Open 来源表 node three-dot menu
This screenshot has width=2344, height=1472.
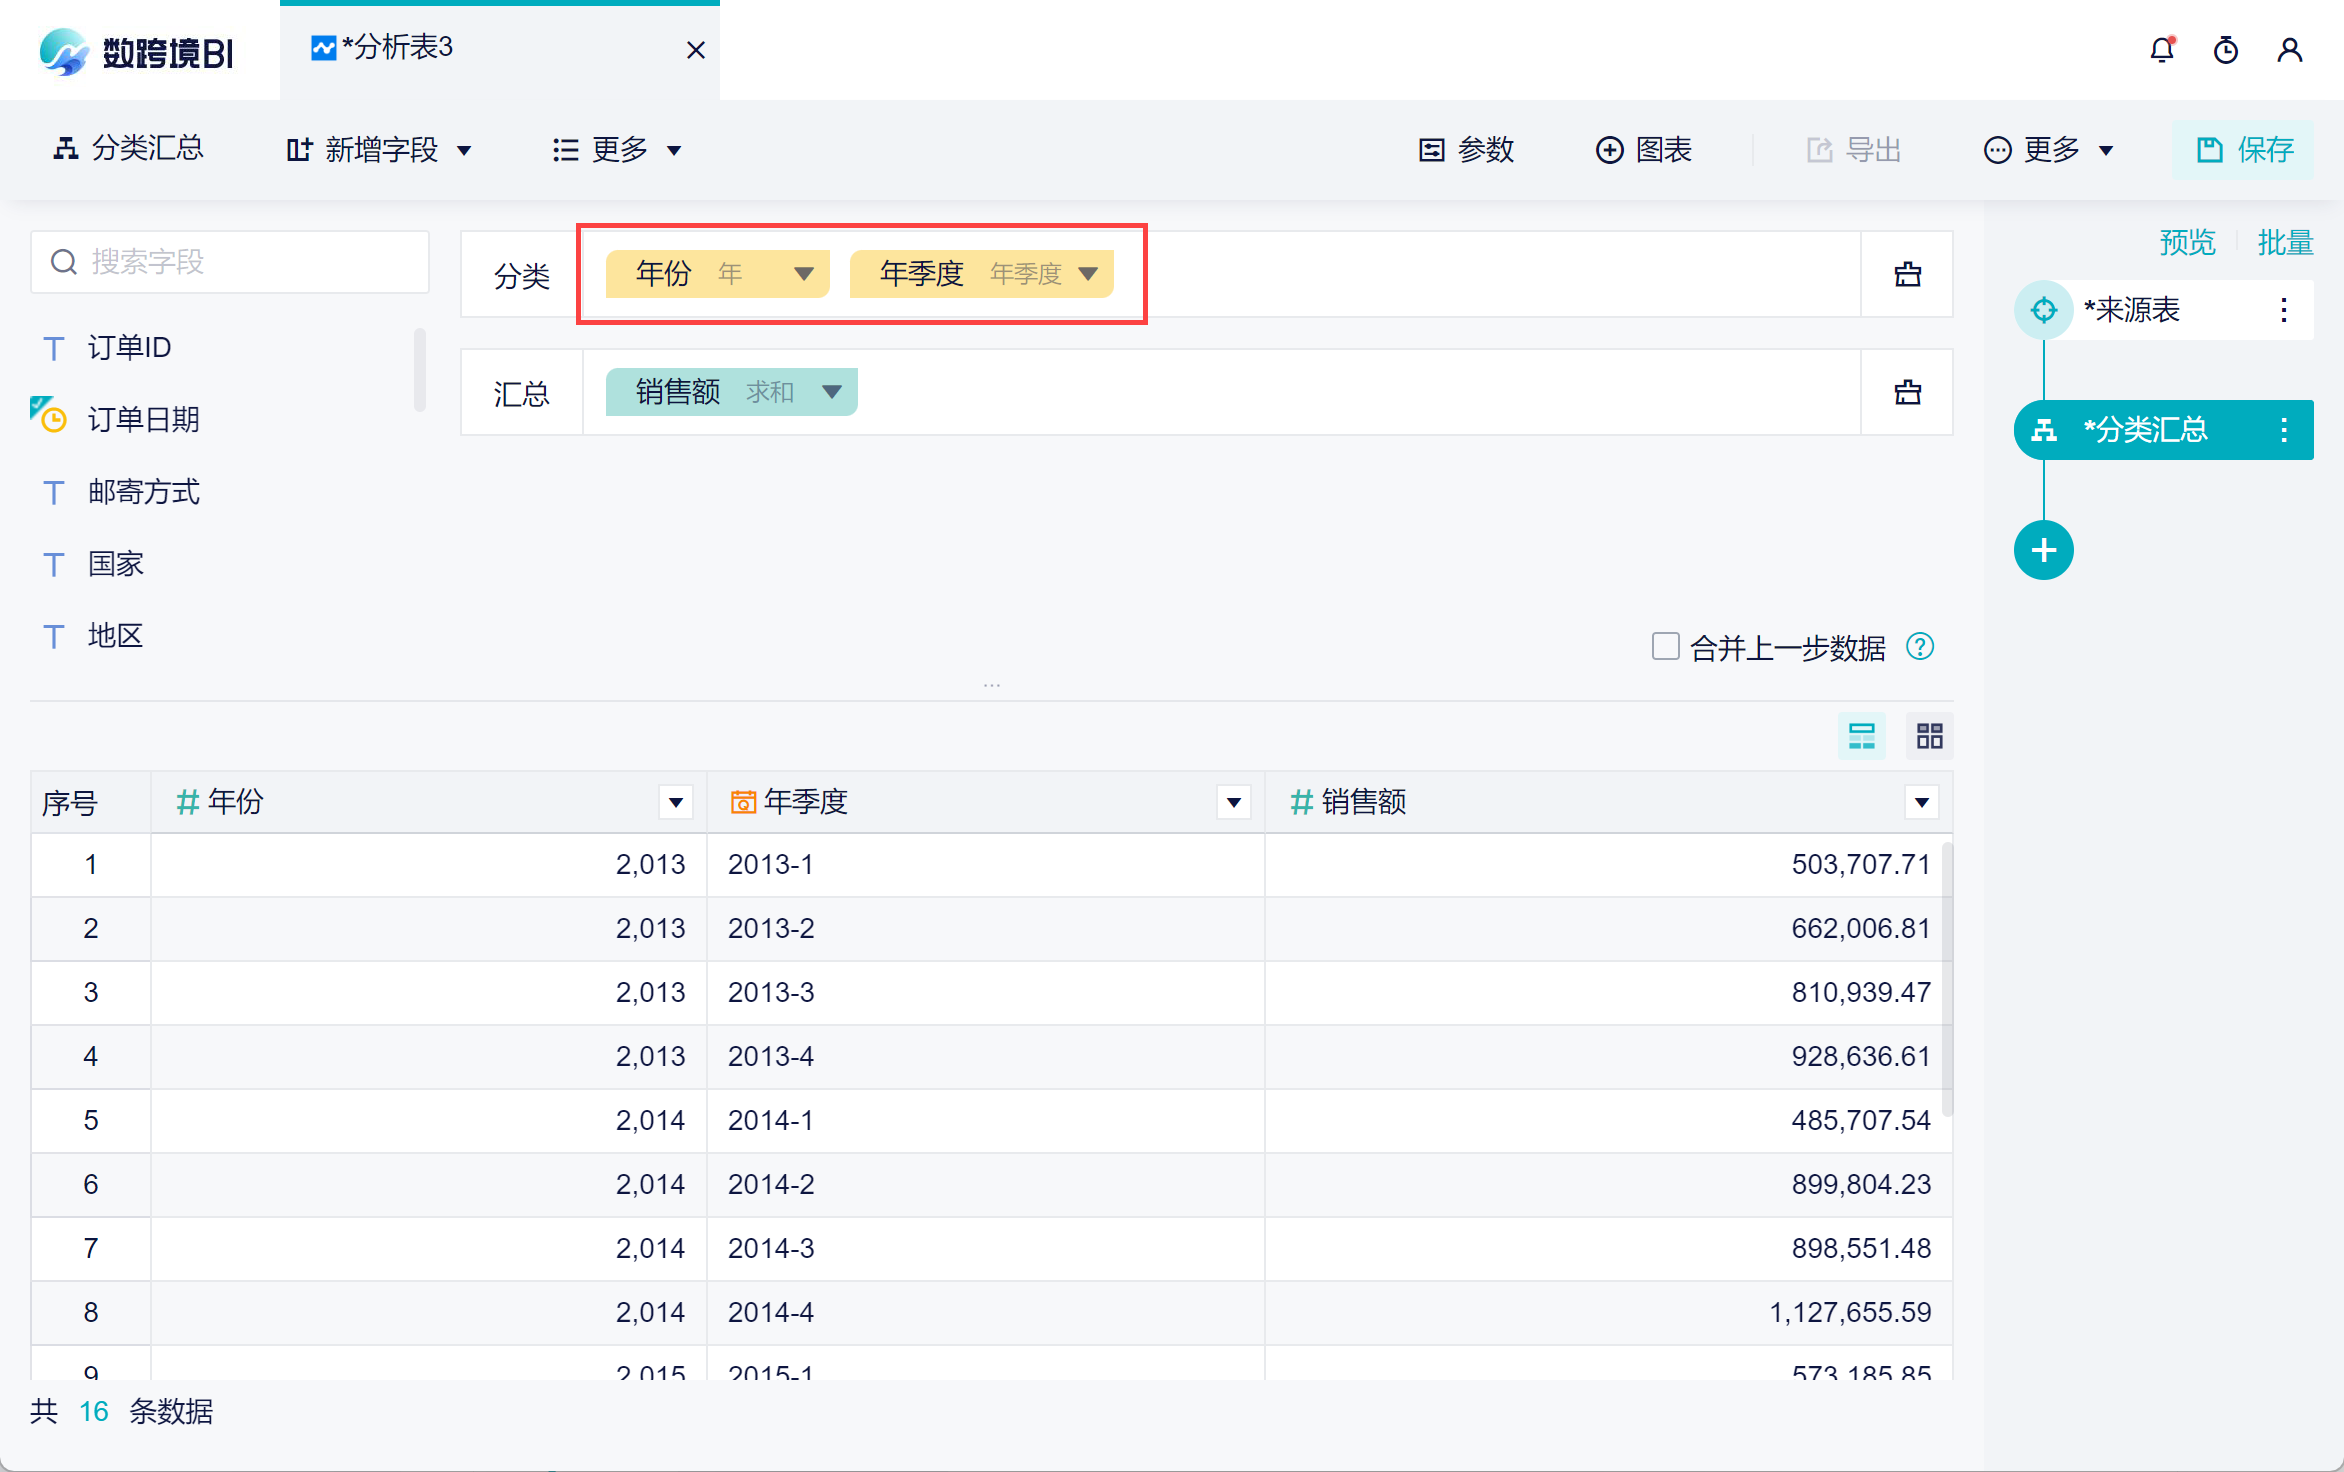tap(2284, 310)
